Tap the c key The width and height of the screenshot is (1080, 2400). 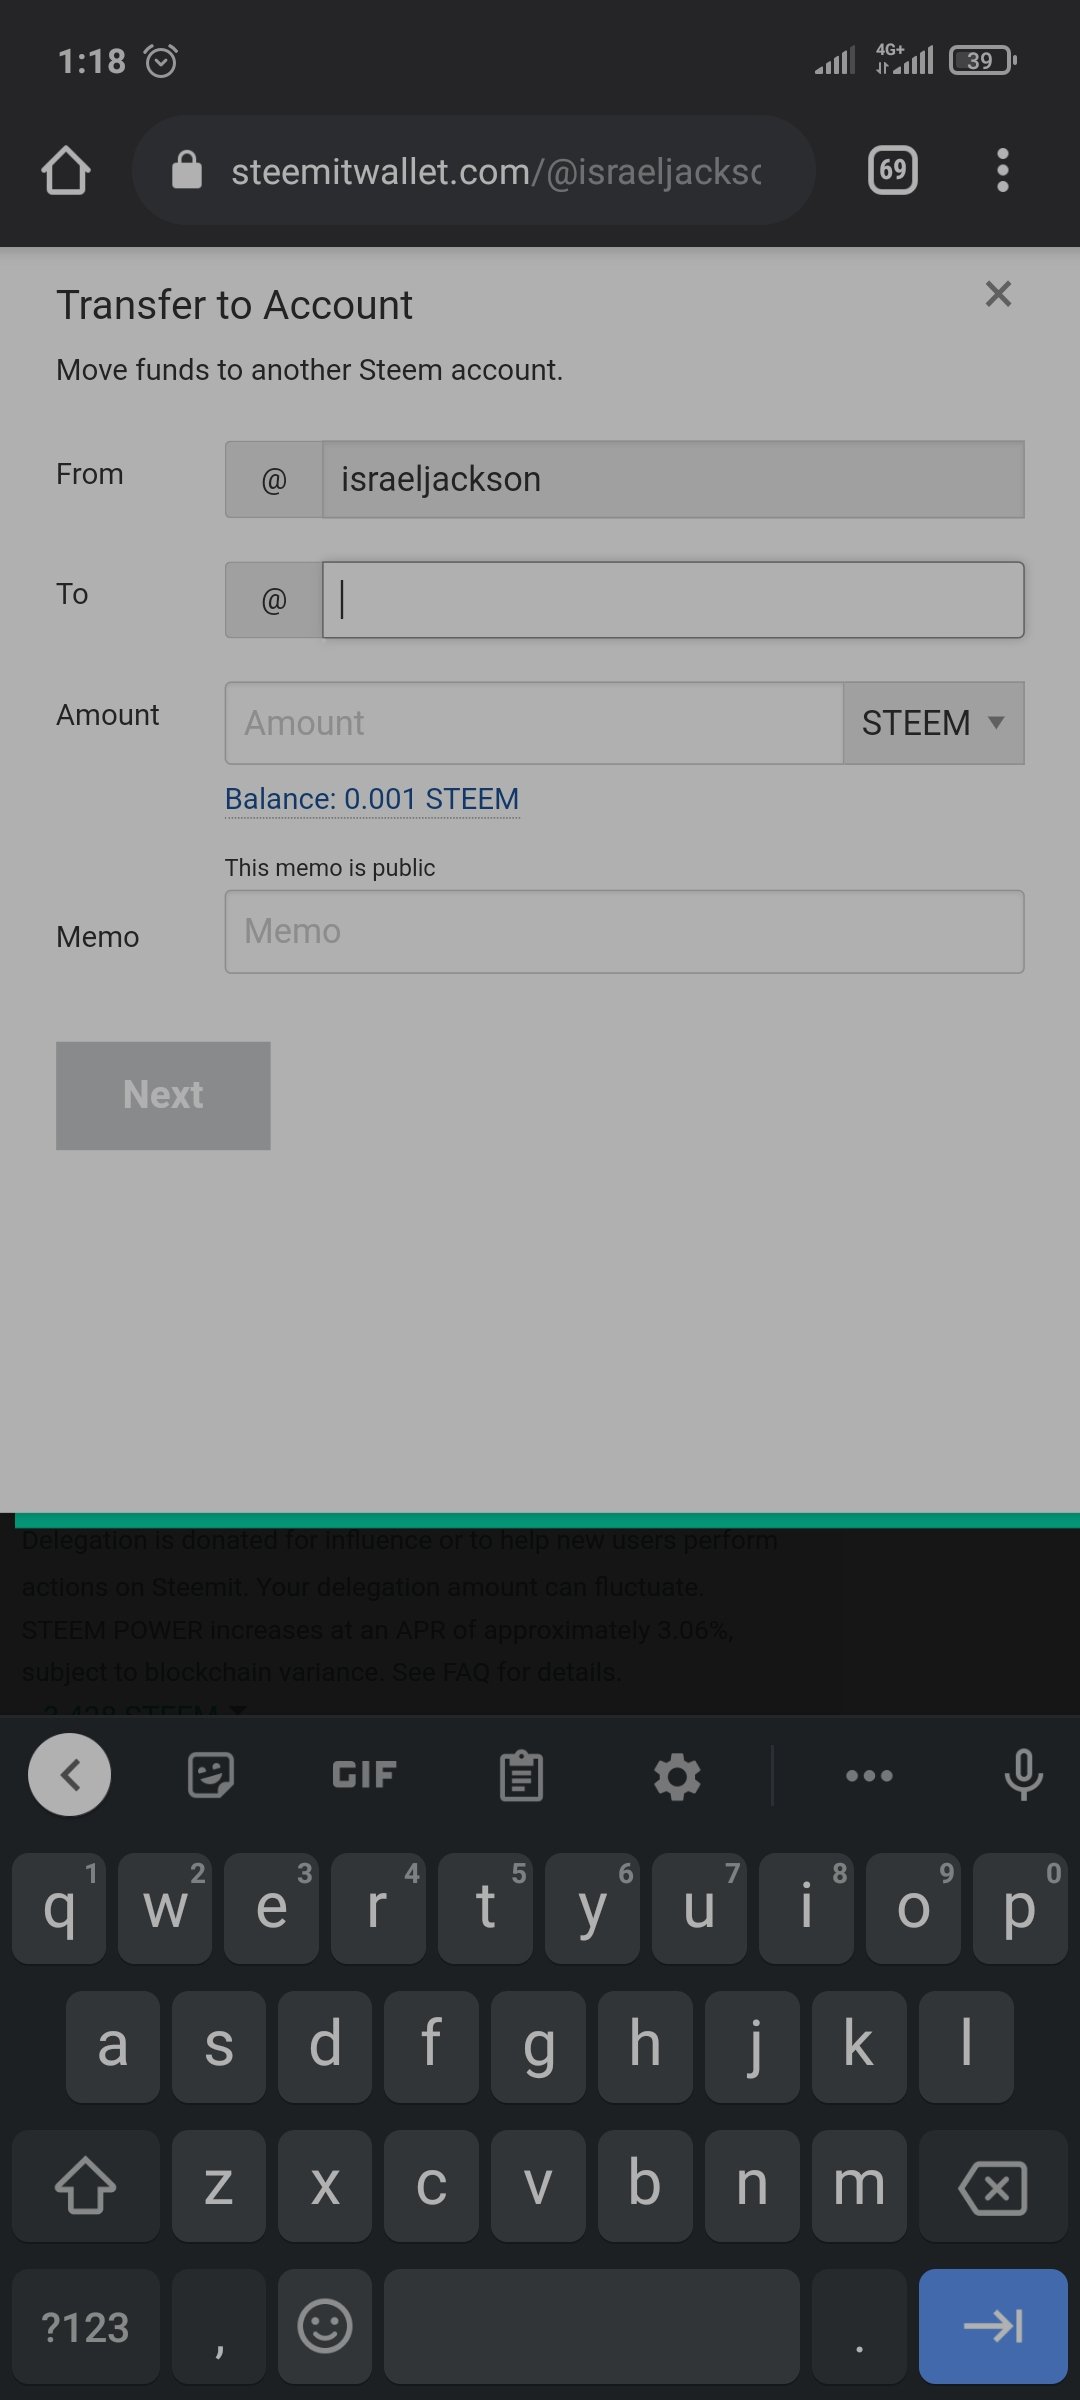point(432,2185)
